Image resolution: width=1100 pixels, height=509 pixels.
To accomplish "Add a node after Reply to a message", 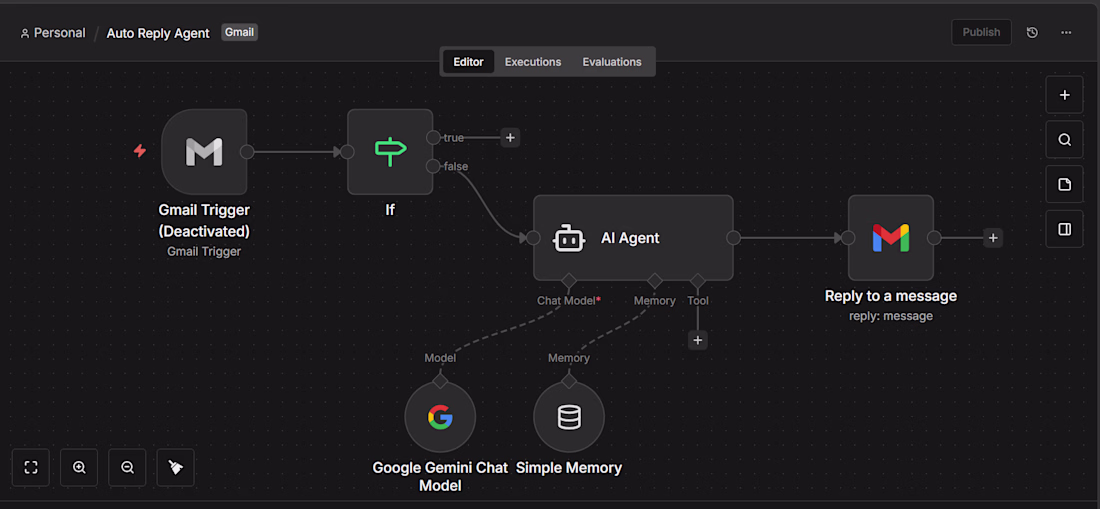I will [x=993, y=238].
